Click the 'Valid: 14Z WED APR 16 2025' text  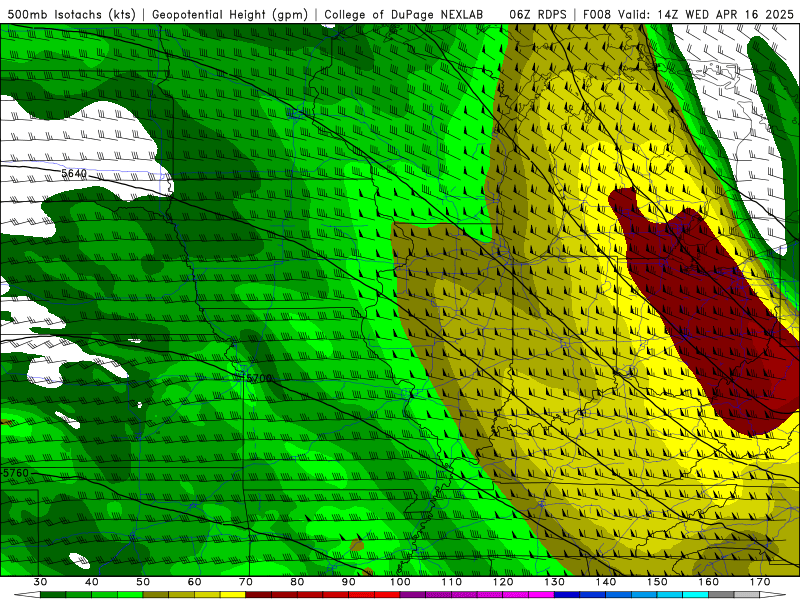point(706,14)
